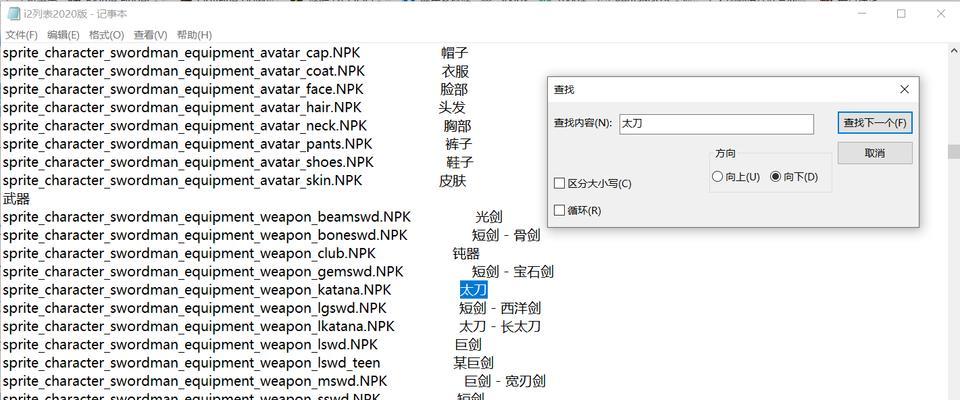Click the line ending with weapon_beamswd.NPK
The width and height of the screenshot is (960, 400).
click(x=207, y=217)
